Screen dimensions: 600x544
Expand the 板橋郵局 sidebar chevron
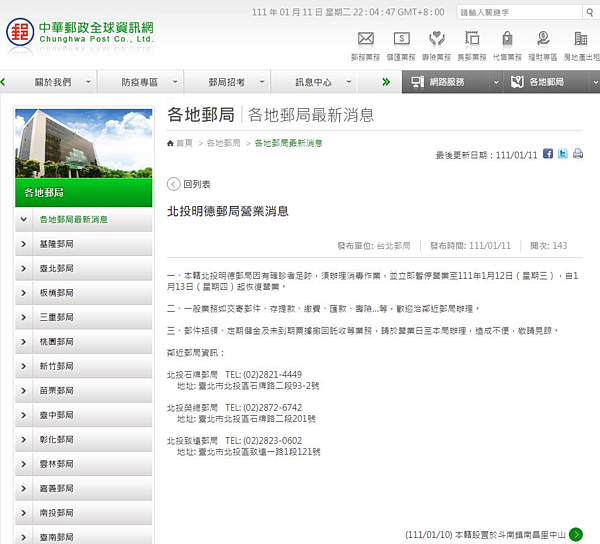pos(24,293)
